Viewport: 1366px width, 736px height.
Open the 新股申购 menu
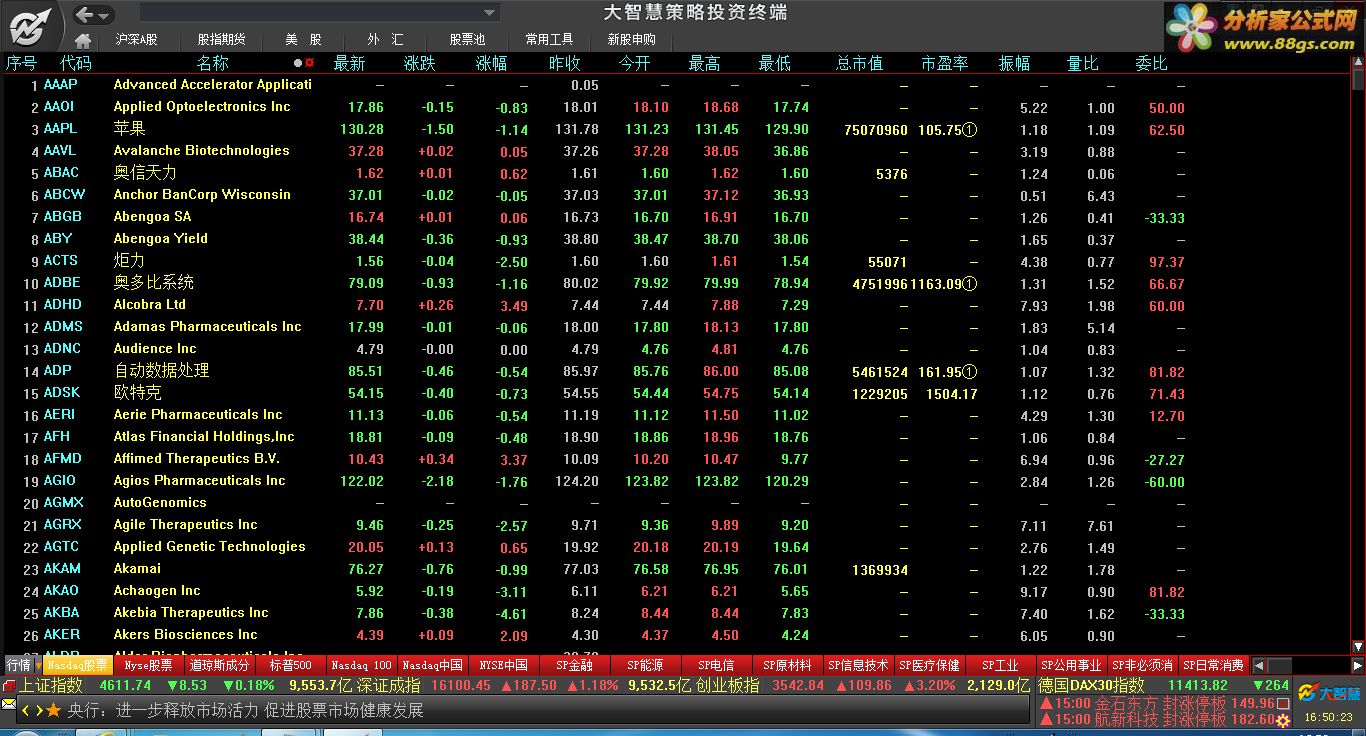click(x=631, y=40)
